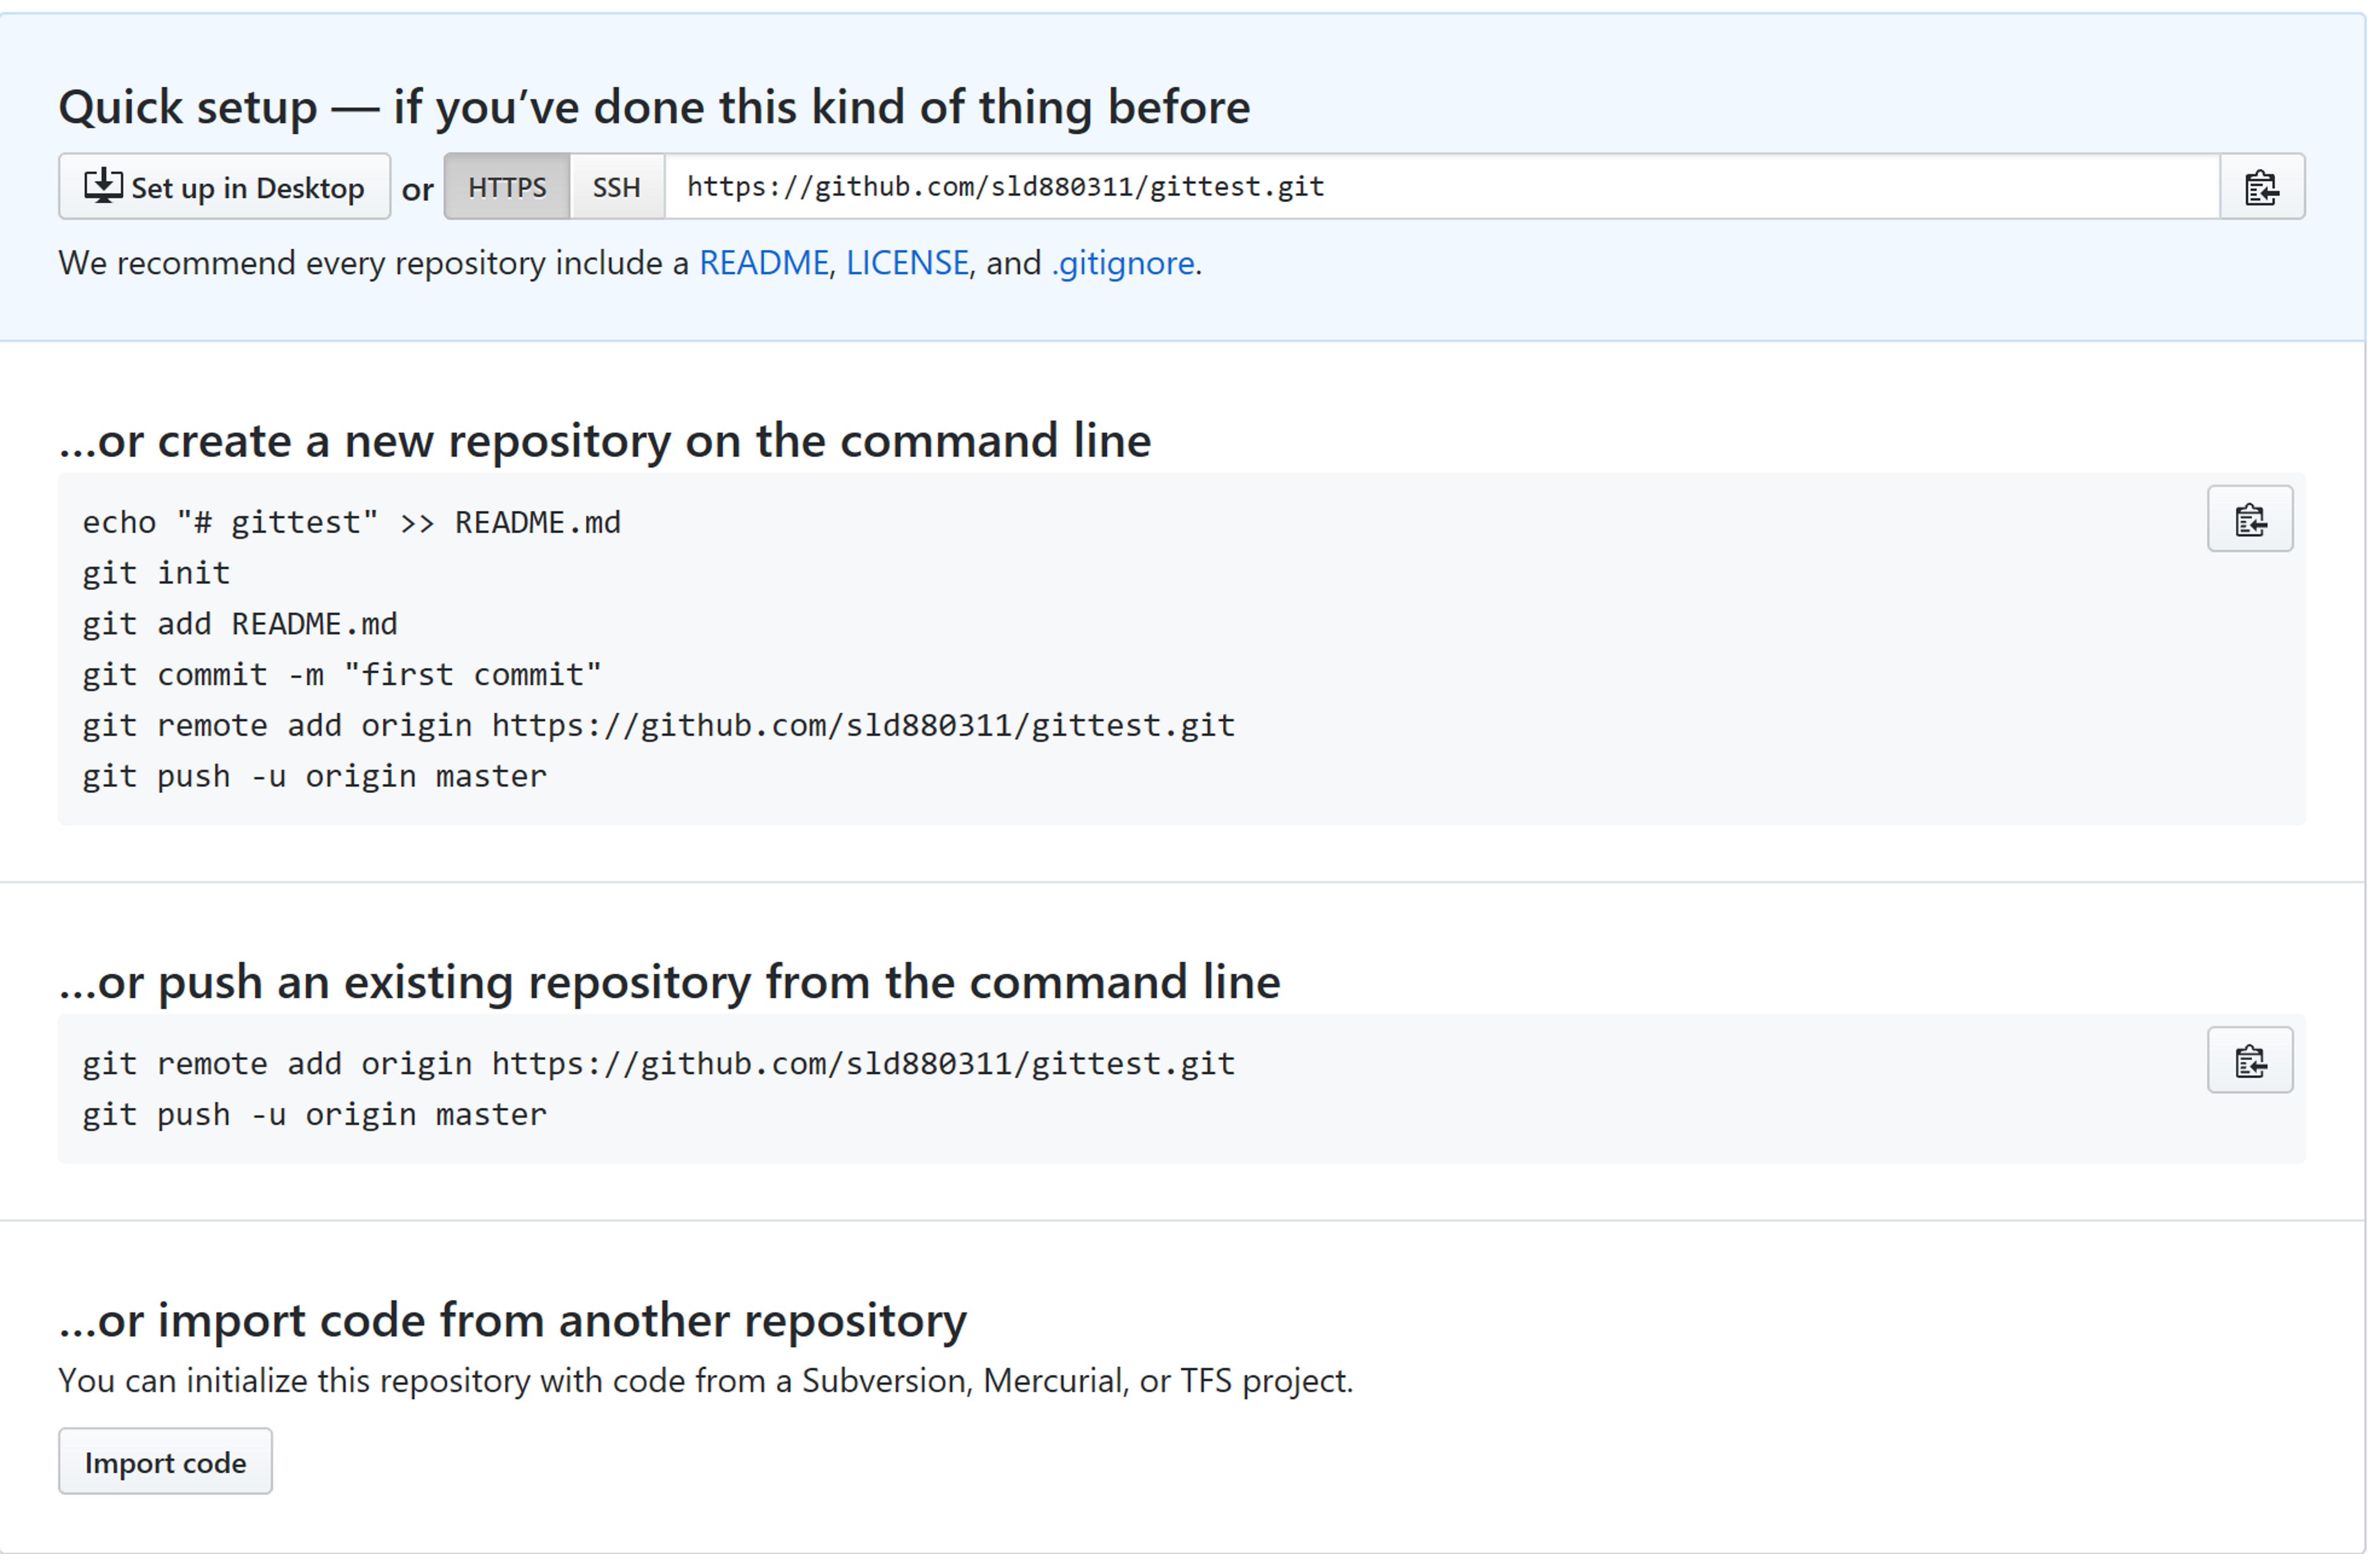The height and width of the screenshot is (1554, 2380).
Task: Open the LICENSE link
Action: (x=907, y=263)
